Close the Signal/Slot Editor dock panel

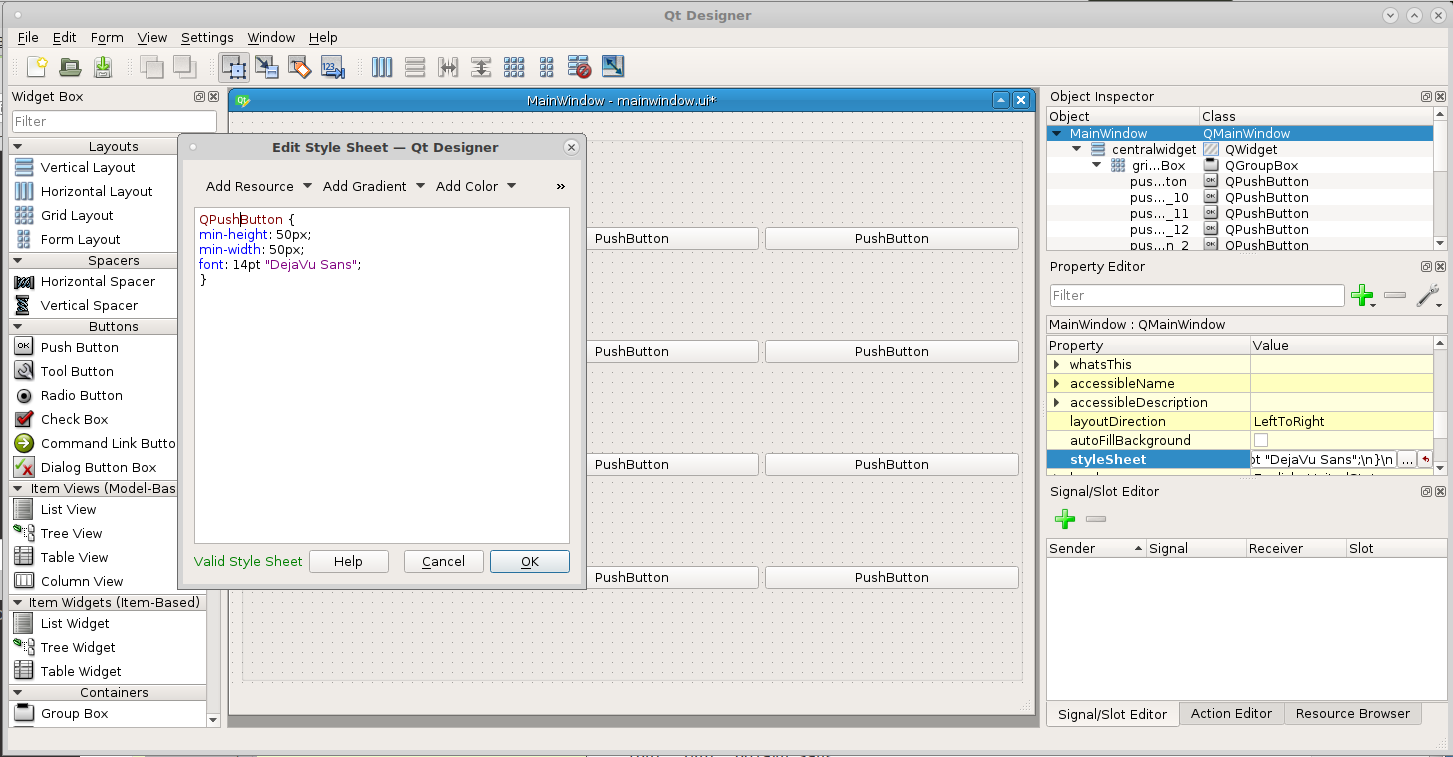click(1440, 492)
